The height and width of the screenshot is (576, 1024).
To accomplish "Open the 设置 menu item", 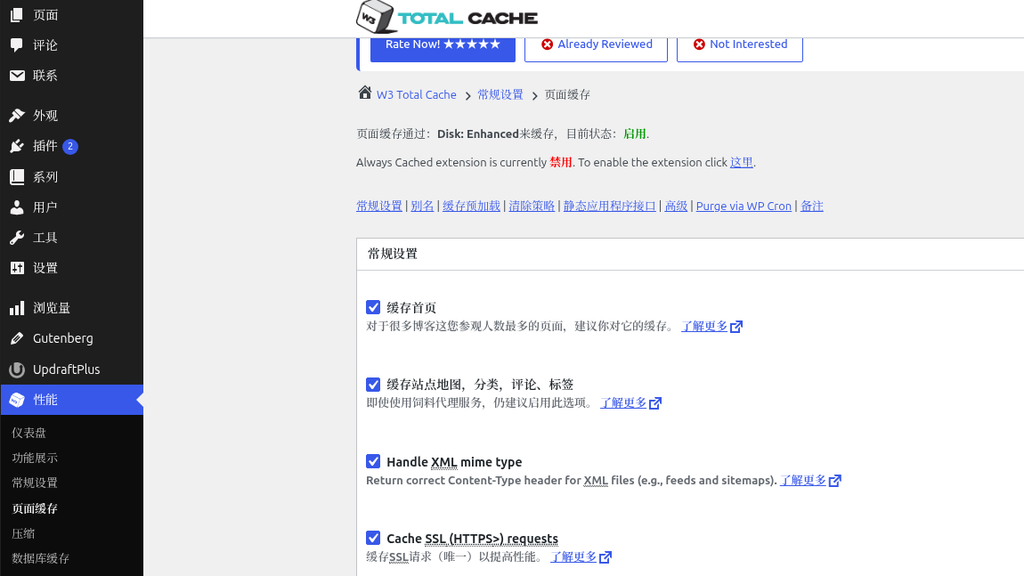I will 71,268.
